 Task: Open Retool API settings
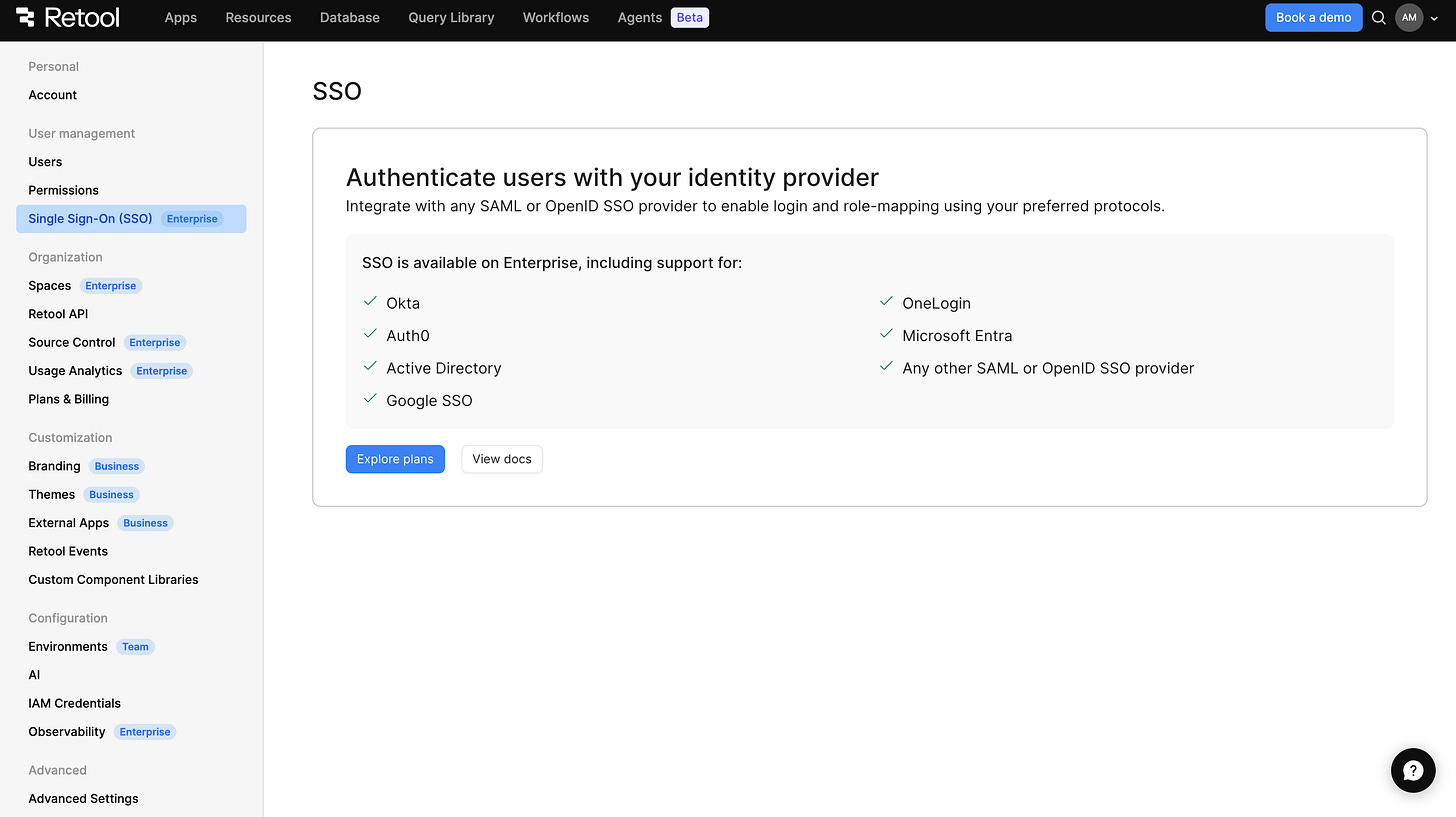[x=58, y=314]
